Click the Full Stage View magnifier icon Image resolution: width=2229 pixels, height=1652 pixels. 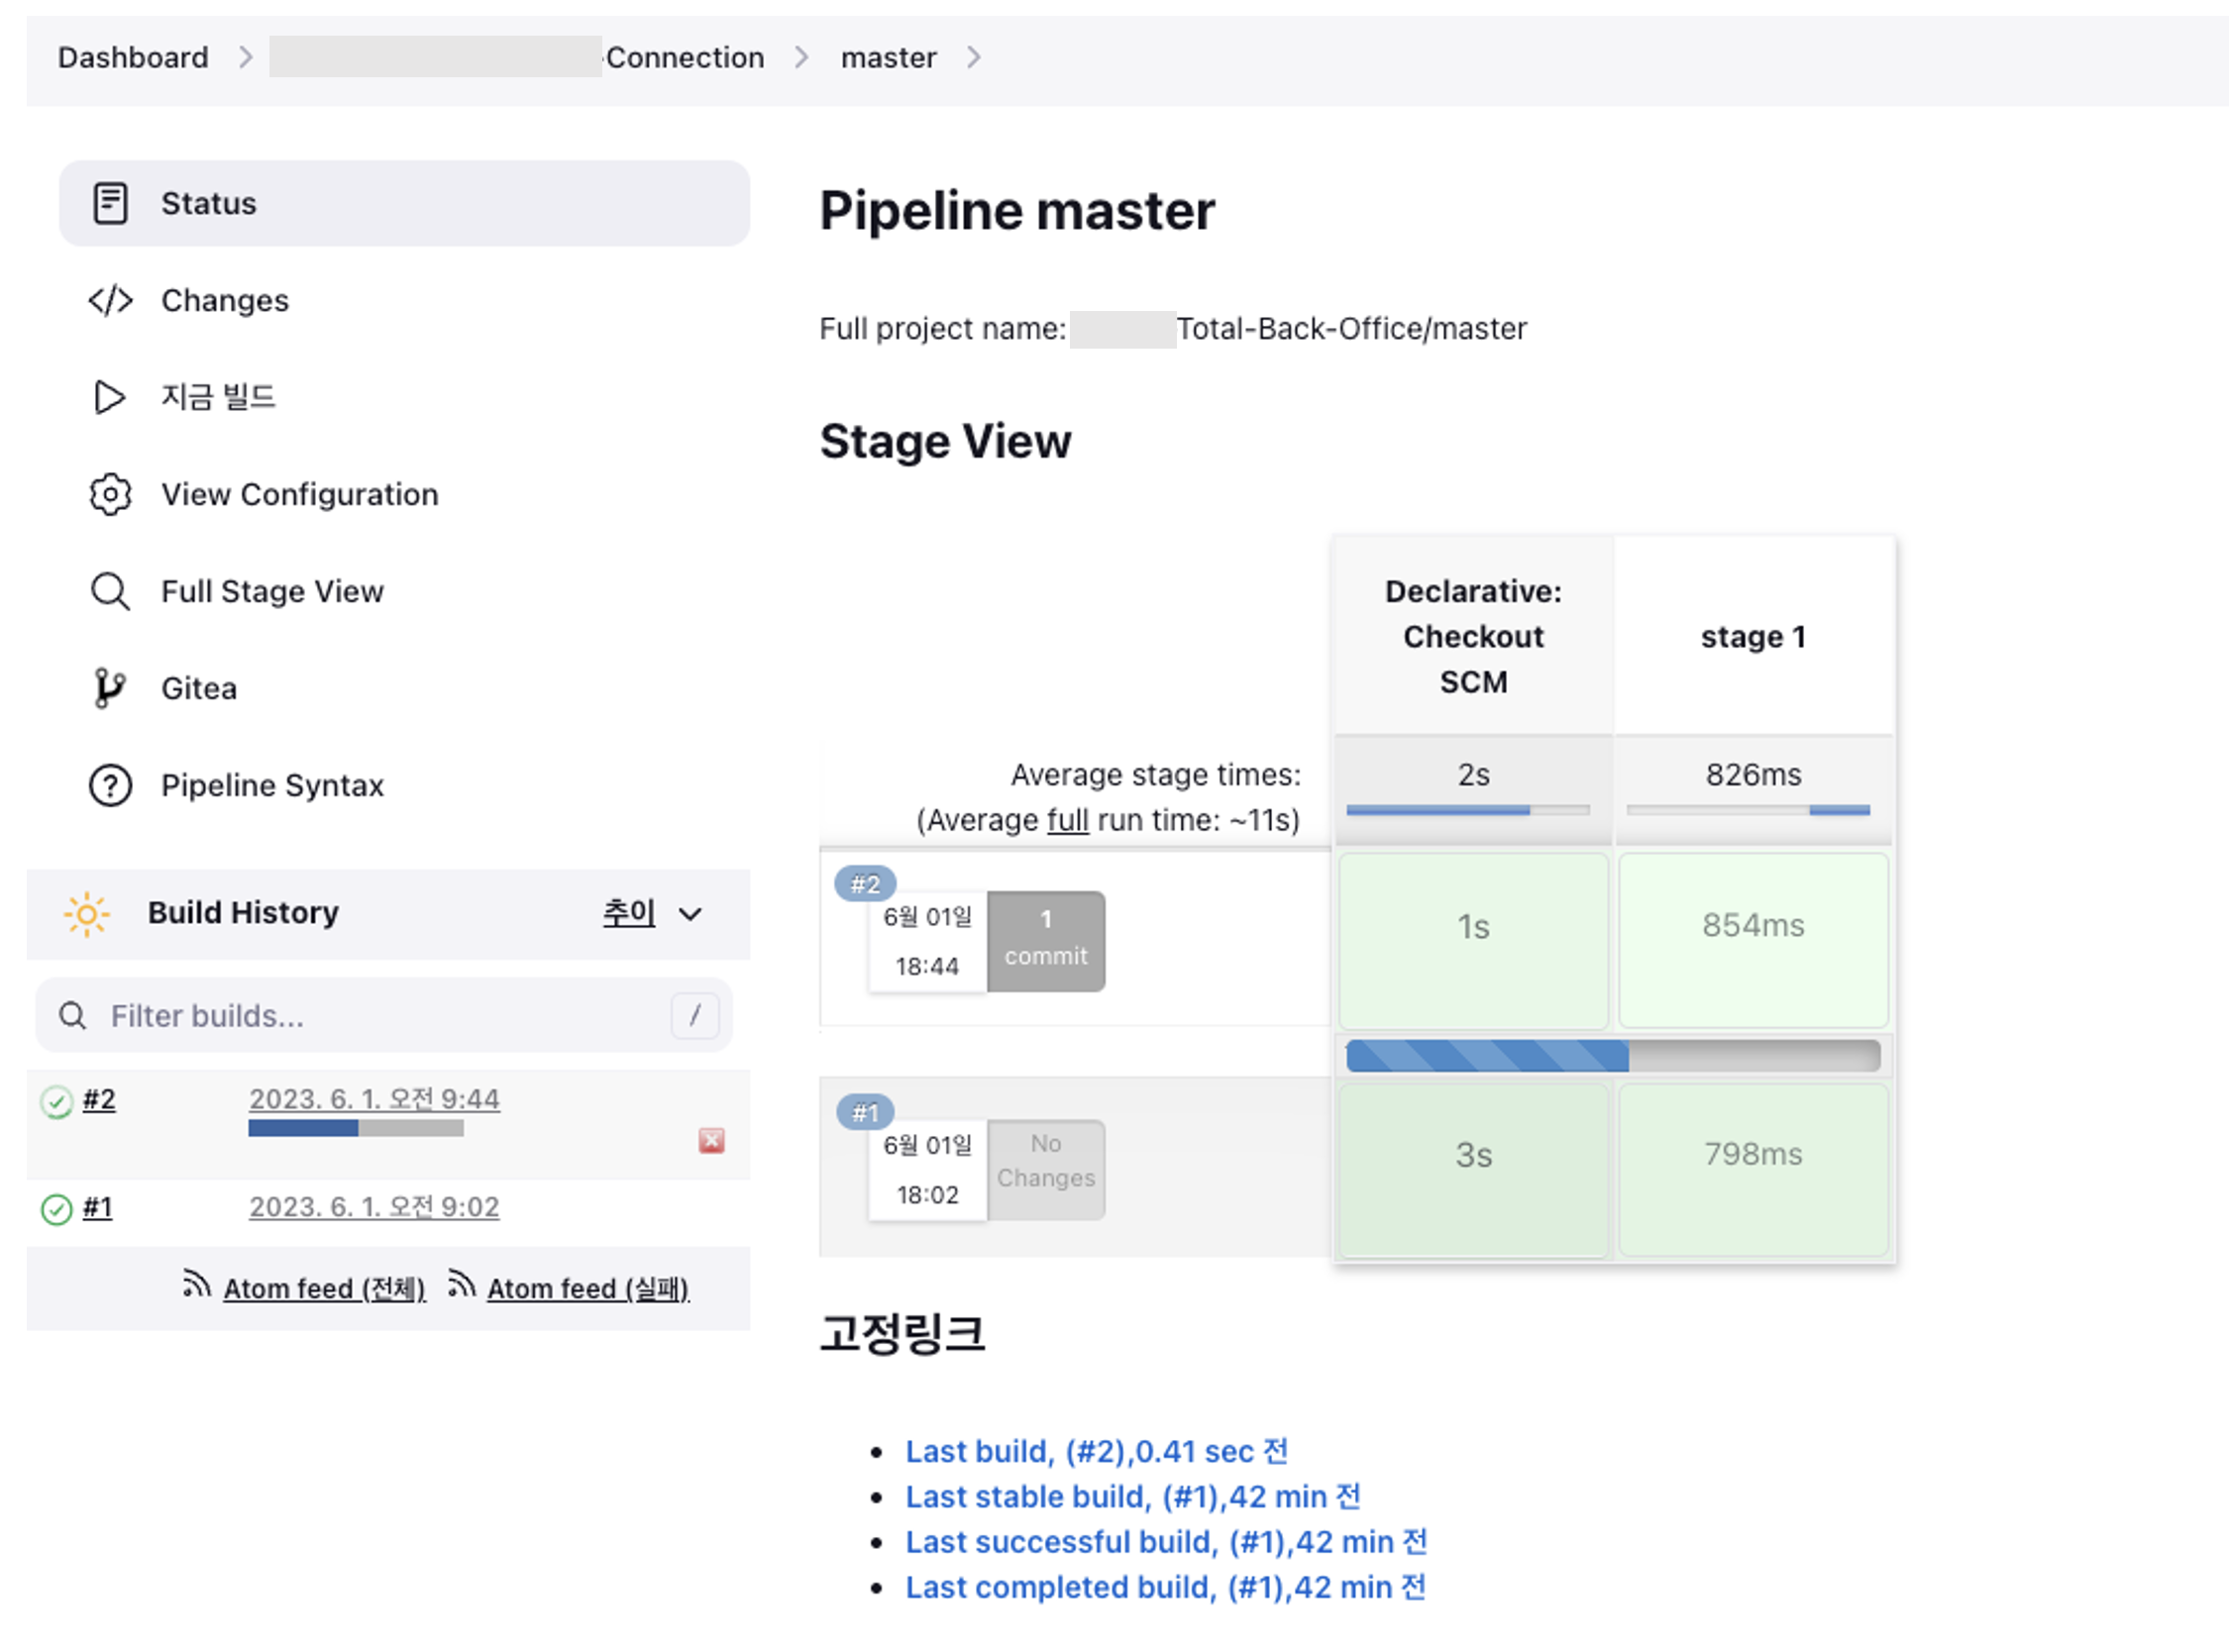110,591
